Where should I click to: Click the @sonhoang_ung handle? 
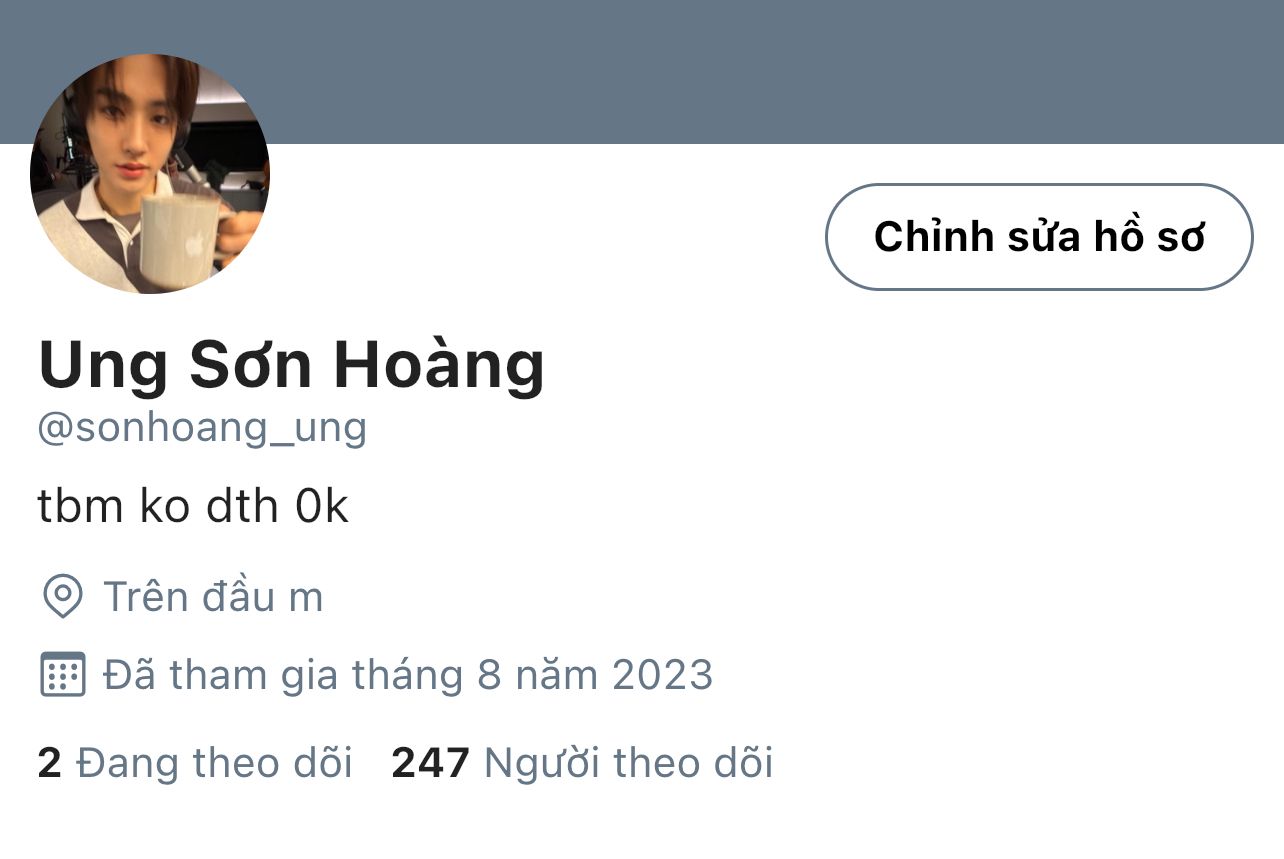coord(202,428)
